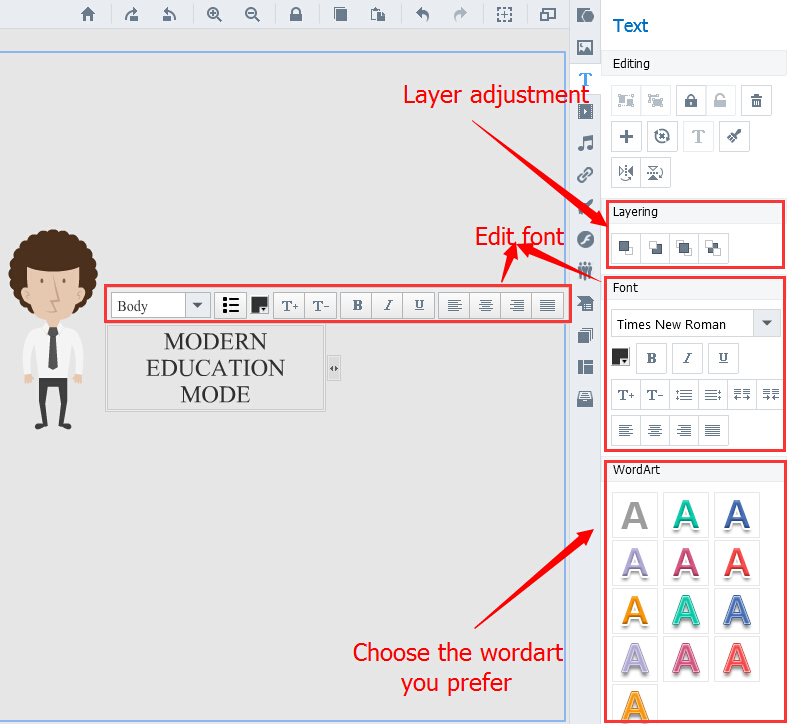Select the businessman character on canvas
This screenshot has width=790, height=724.
[53, 329]
